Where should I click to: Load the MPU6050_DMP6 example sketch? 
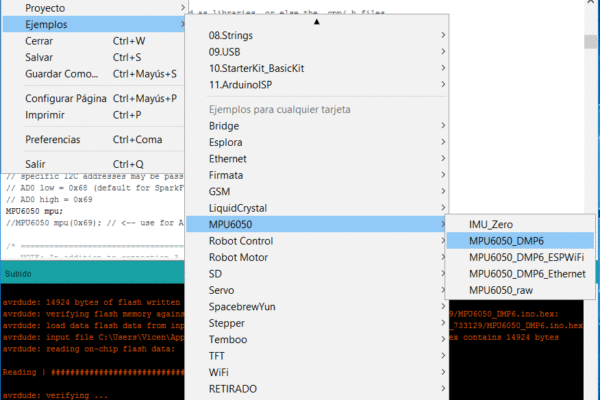click(x=520, y=241)
